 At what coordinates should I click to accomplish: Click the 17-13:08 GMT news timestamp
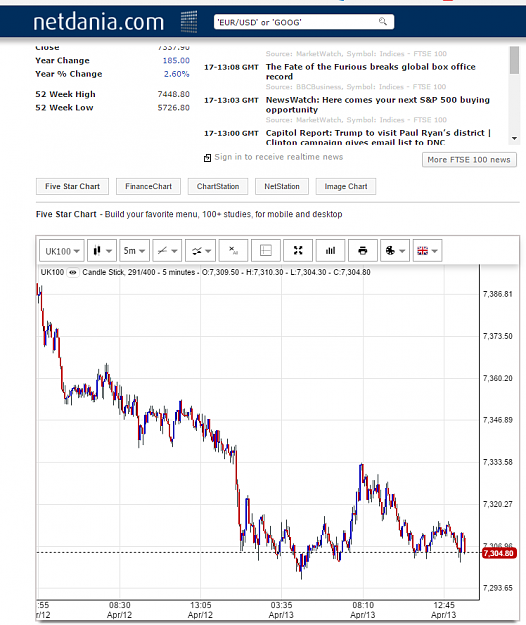click(x=231, y=67)
